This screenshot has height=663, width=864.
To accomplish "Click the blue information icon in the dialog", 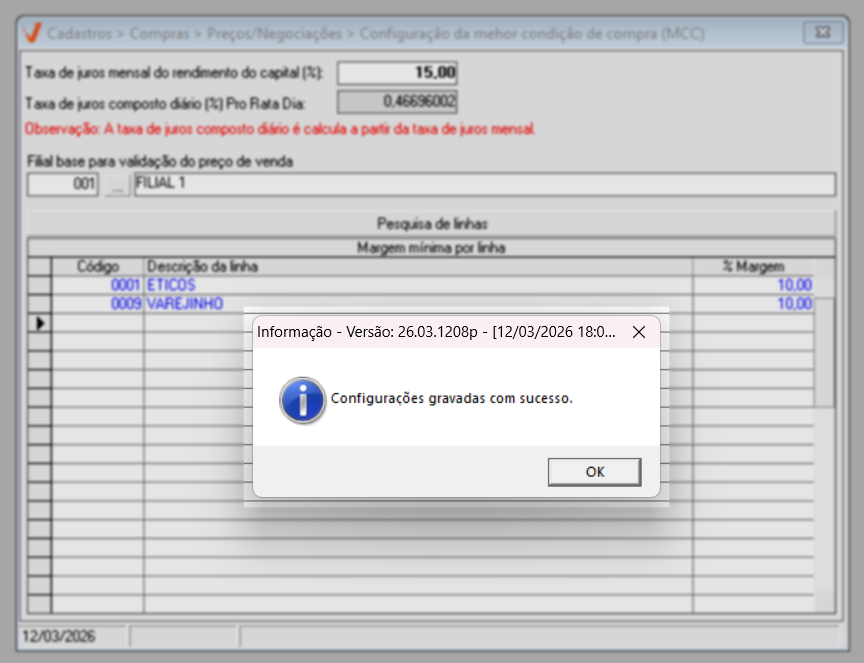I will pyautogui.click(x=303, y=400).
